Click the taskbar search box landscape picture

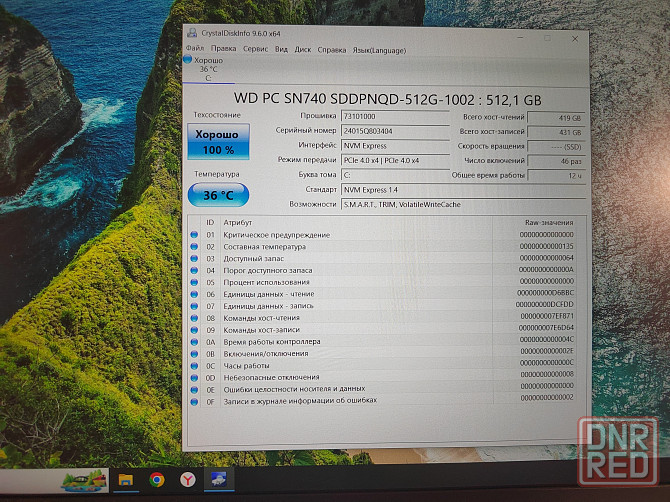pyautogui.click(x=84, y=480)
